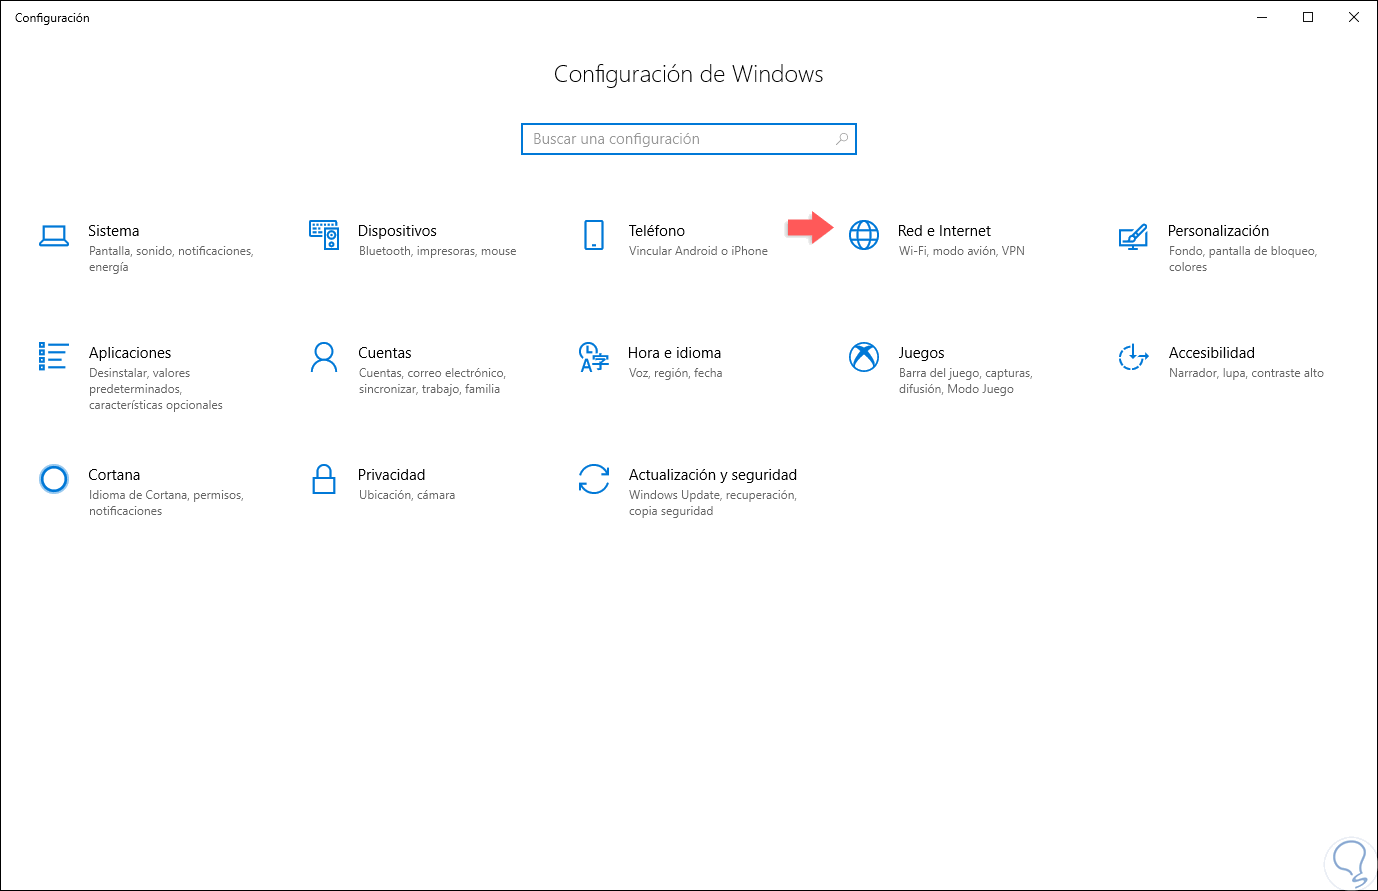1378x891 pixels.
Task: Click the Configuración title bar label
Action: tap(52, 17)
